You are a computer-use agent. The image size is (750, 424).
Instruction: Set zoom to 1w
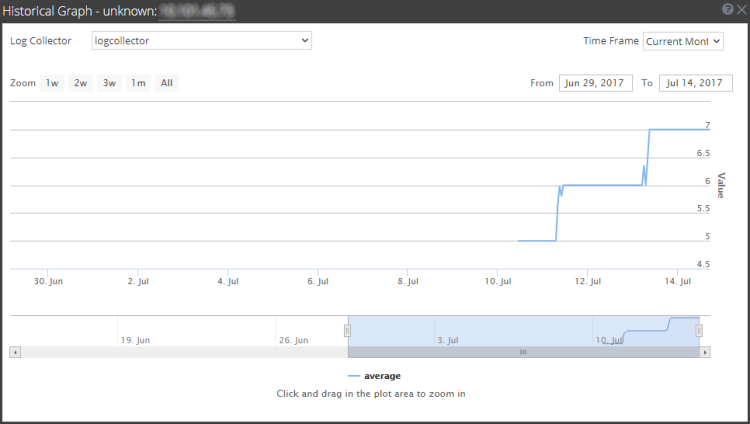point(52,83)
